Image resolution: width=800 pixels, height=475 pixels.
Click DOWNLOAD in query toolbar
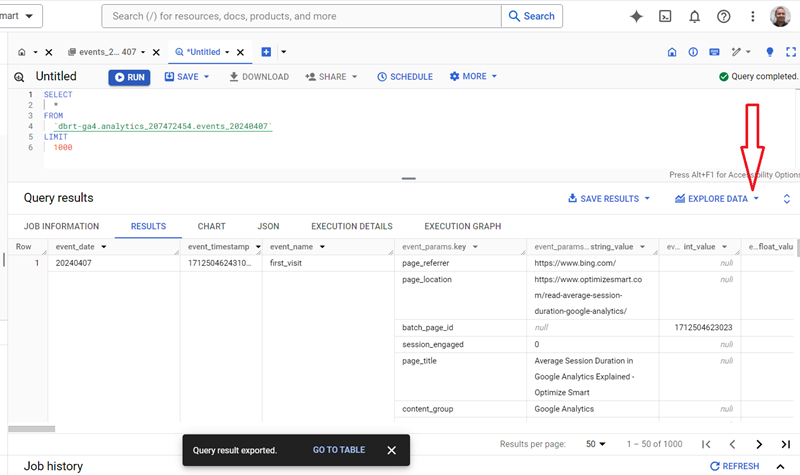pyautogui.click(x=259, y=77)
